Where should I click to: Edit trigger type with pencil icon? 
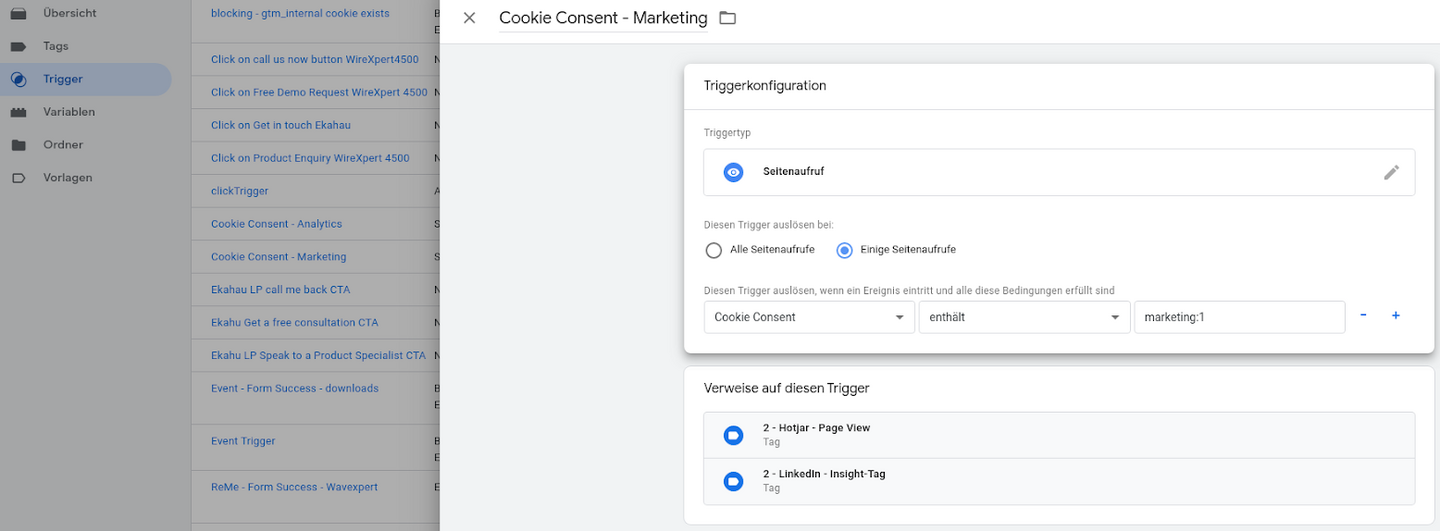tap(1391, 172)
